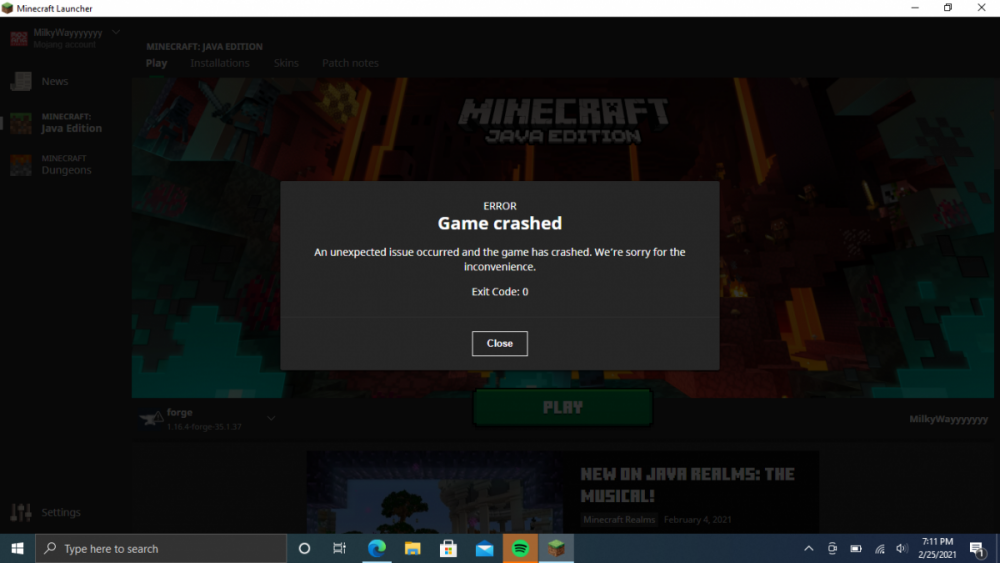Open Microsoft Store from taskbar

(x=448, y=548)
